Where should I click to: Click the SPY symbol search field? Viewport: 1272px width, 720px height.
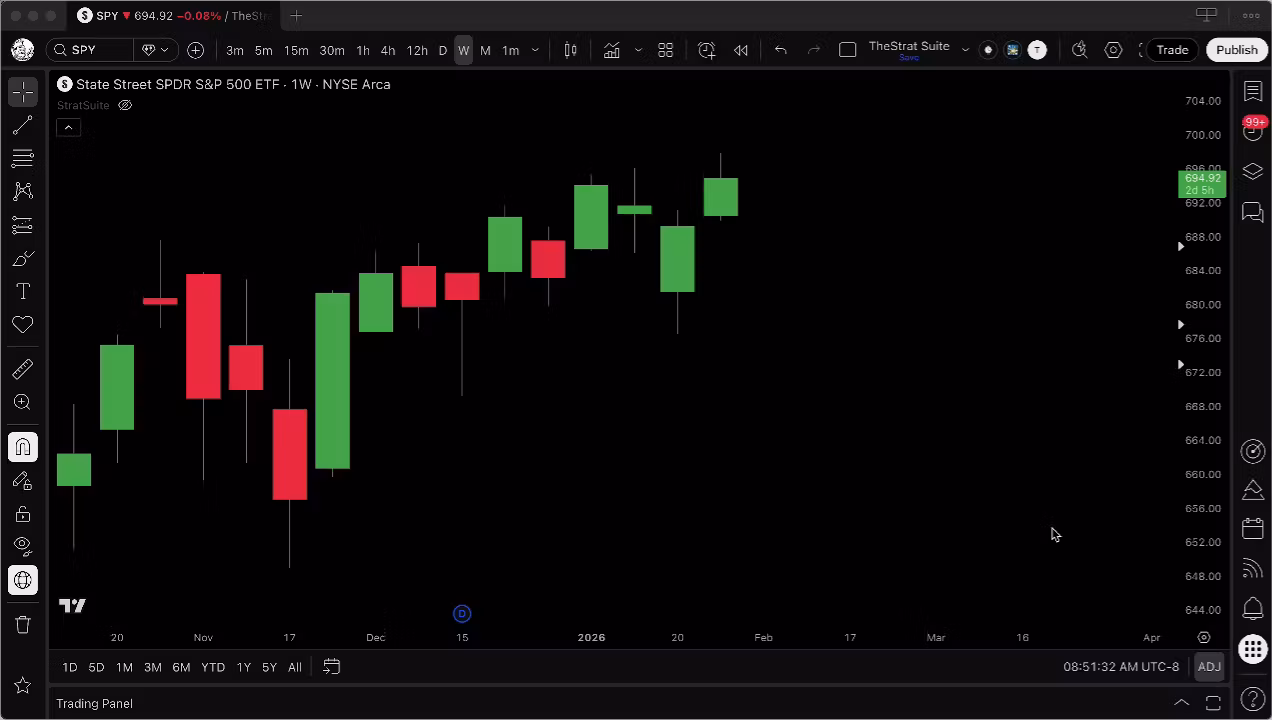pos(90,50)
